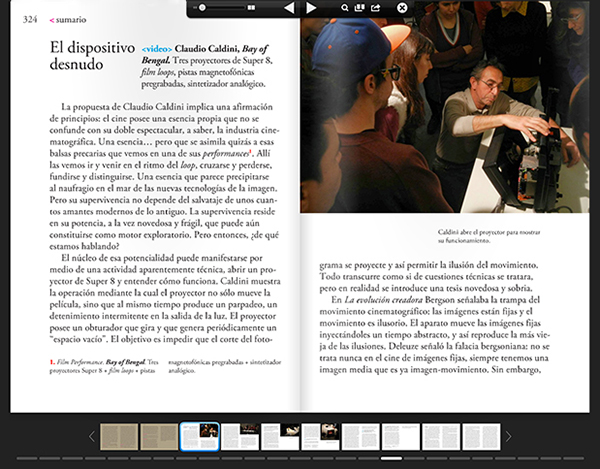The width and height of the screenshot is (600, 469).
Task: Close the viewer with X icon
Action: point(402,8)
